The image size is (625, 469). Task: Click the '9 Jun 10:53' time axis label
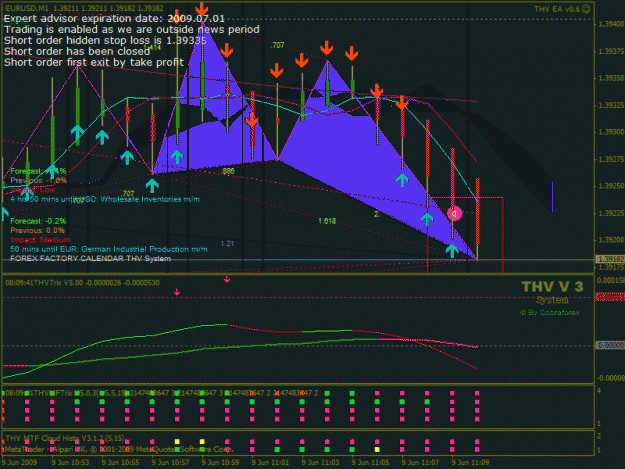70,463
